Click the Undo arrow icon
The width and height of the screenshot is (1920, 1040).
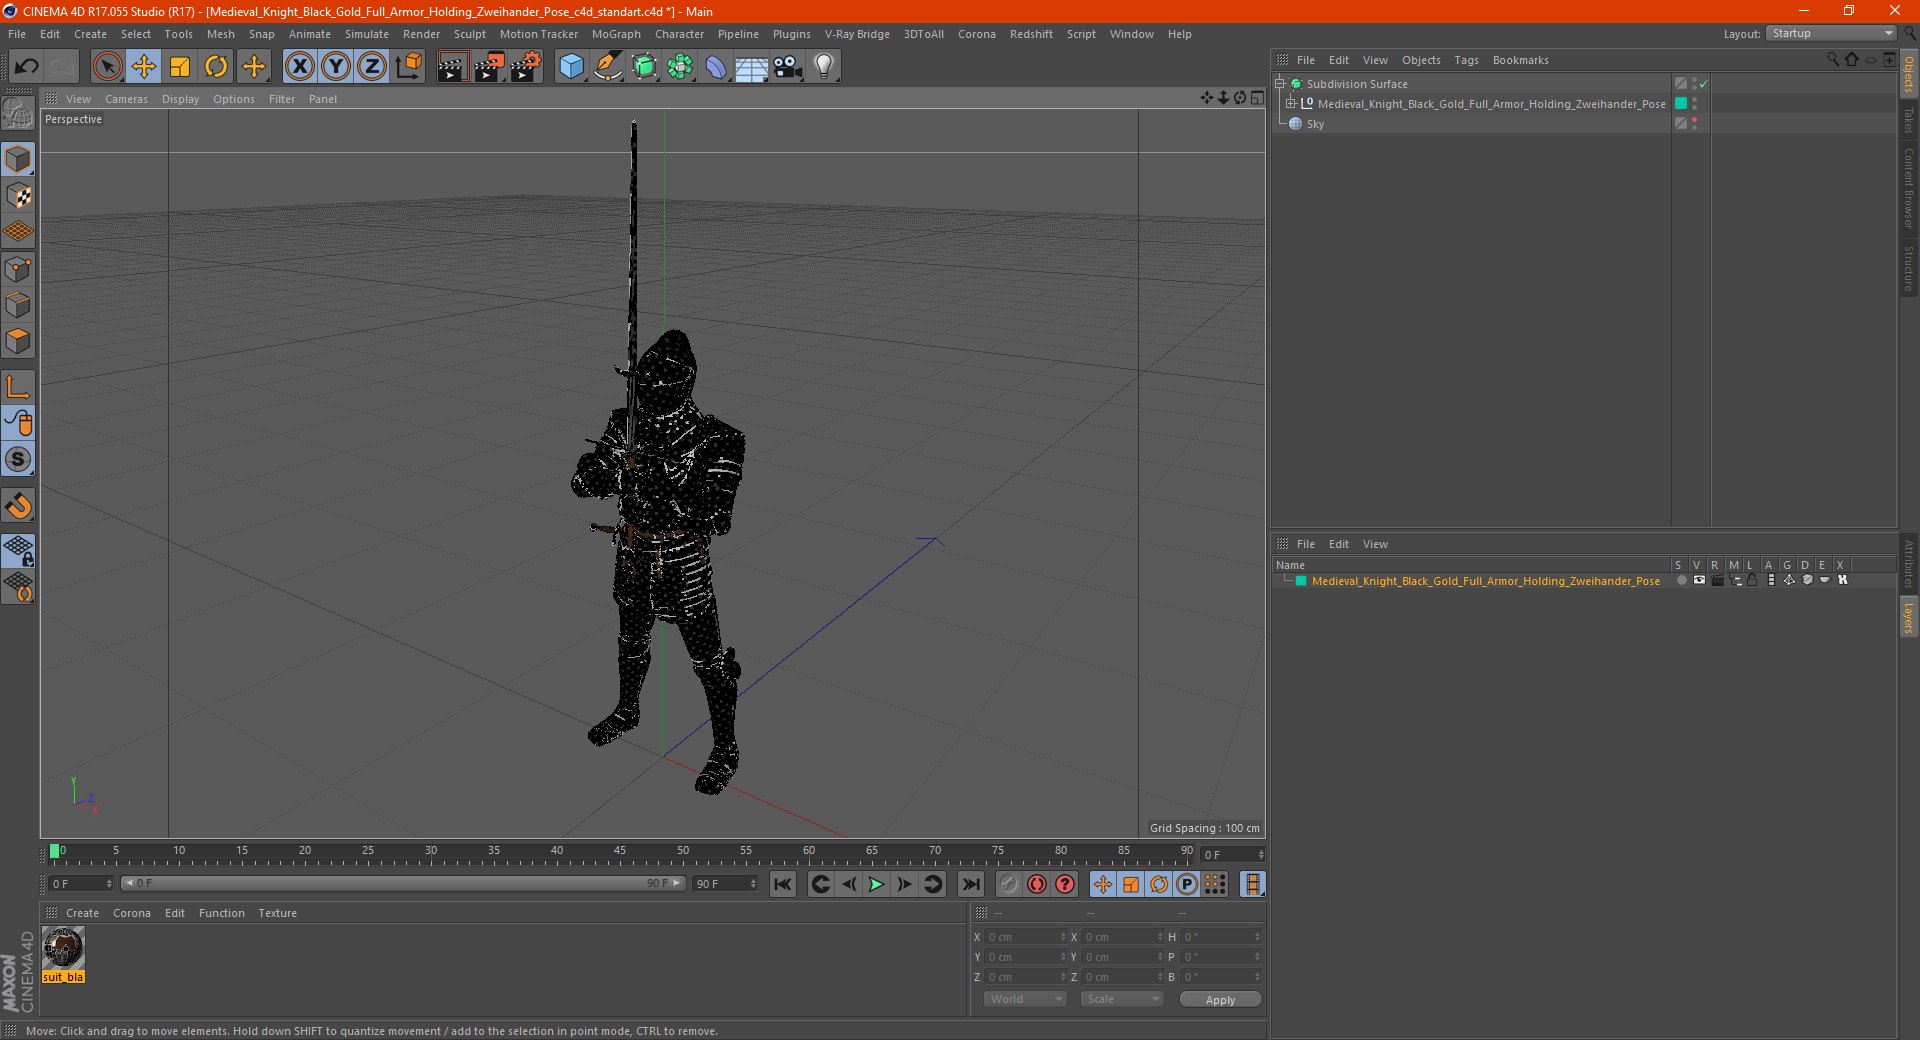(27, 67)
